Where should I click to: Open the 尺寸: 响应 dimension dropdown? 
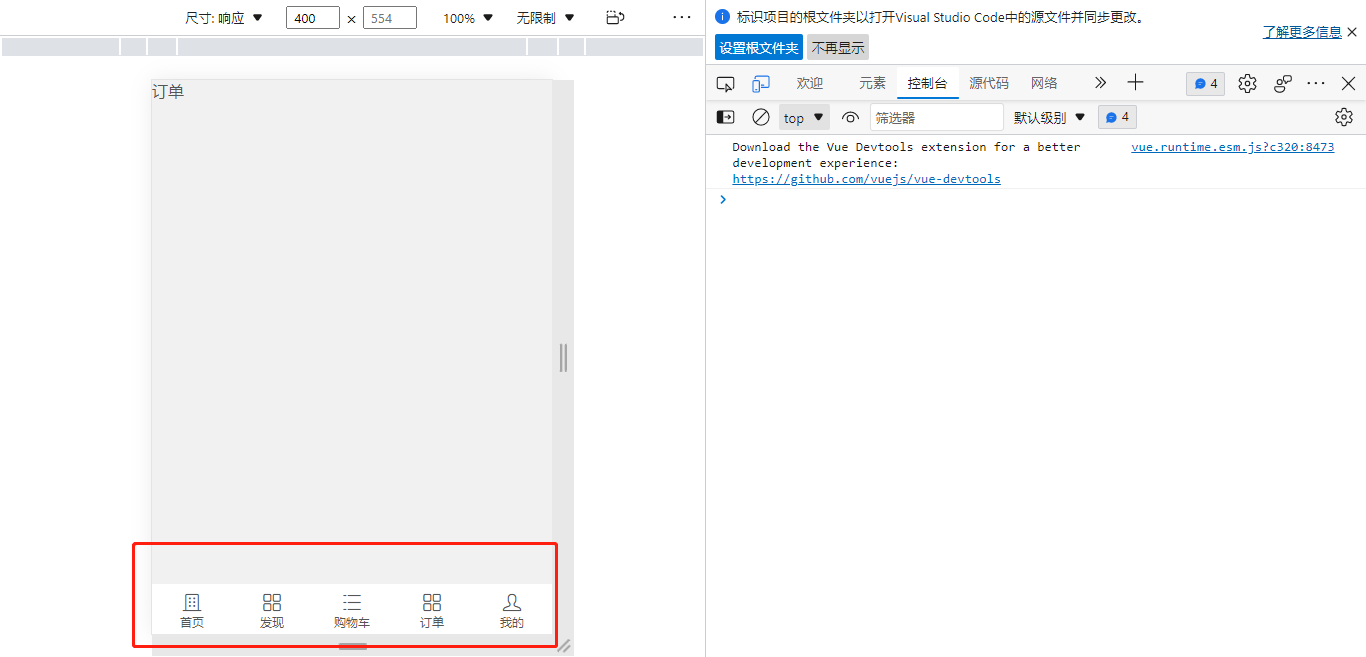coord(224,18)
